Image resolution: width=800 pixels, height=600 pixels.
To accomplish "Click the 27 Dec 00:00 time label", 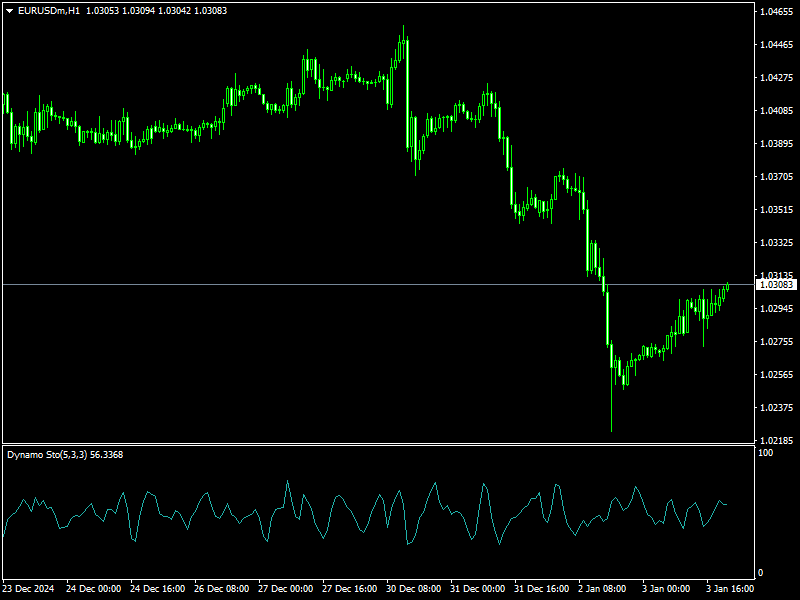I will click(286, 589).
